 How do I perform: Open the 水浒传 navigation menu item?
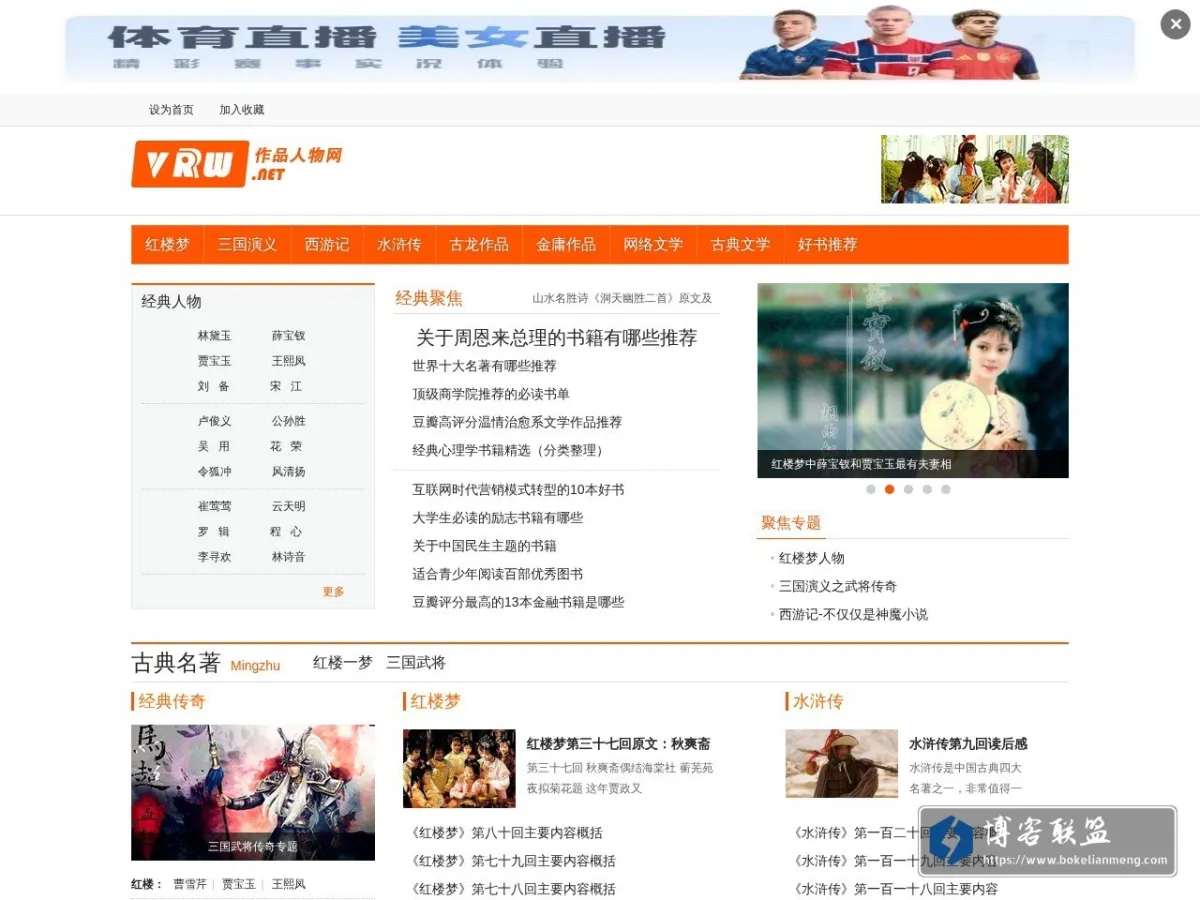399,244
